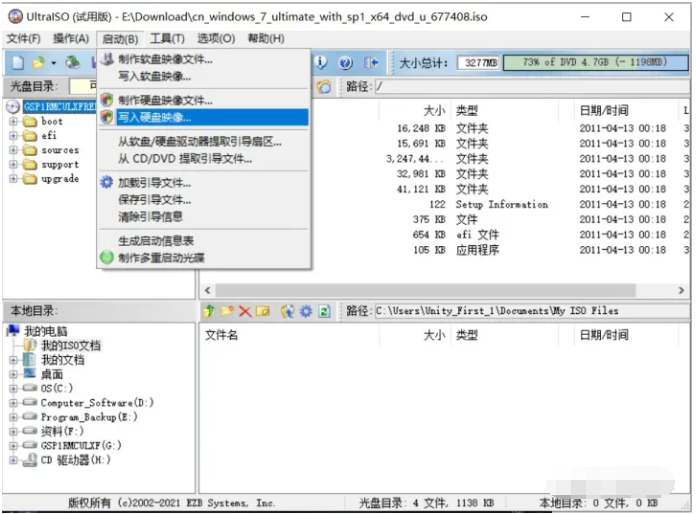Viewport: 696px width, 514px height.
Task: Select the GSP1RMCULXF(G:) drive
Action: pyautogui.click(x=81, y=446)
